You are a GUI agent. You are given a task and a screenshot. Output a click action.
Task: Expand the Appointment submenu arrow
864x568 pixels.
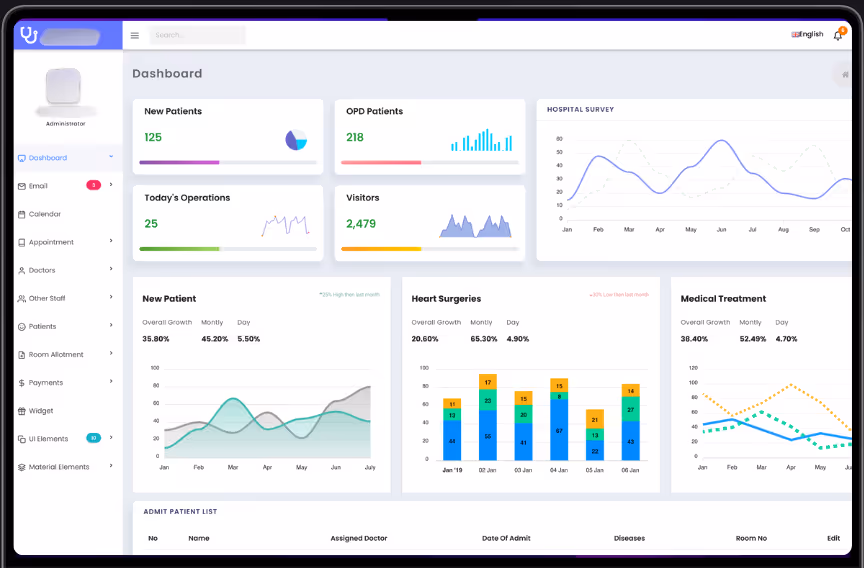(x=111, y=242)
